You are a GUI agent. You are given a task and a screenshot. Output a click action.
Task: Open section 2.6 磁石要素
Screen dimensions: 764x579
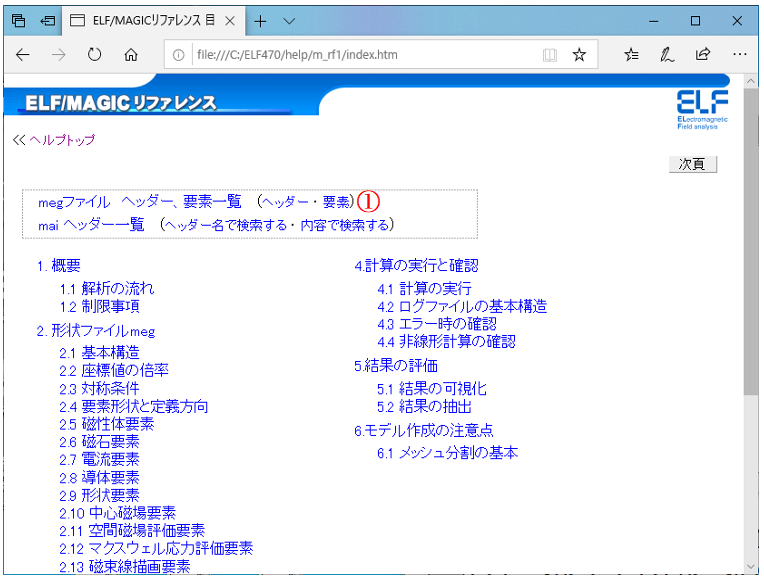[99, 442]
